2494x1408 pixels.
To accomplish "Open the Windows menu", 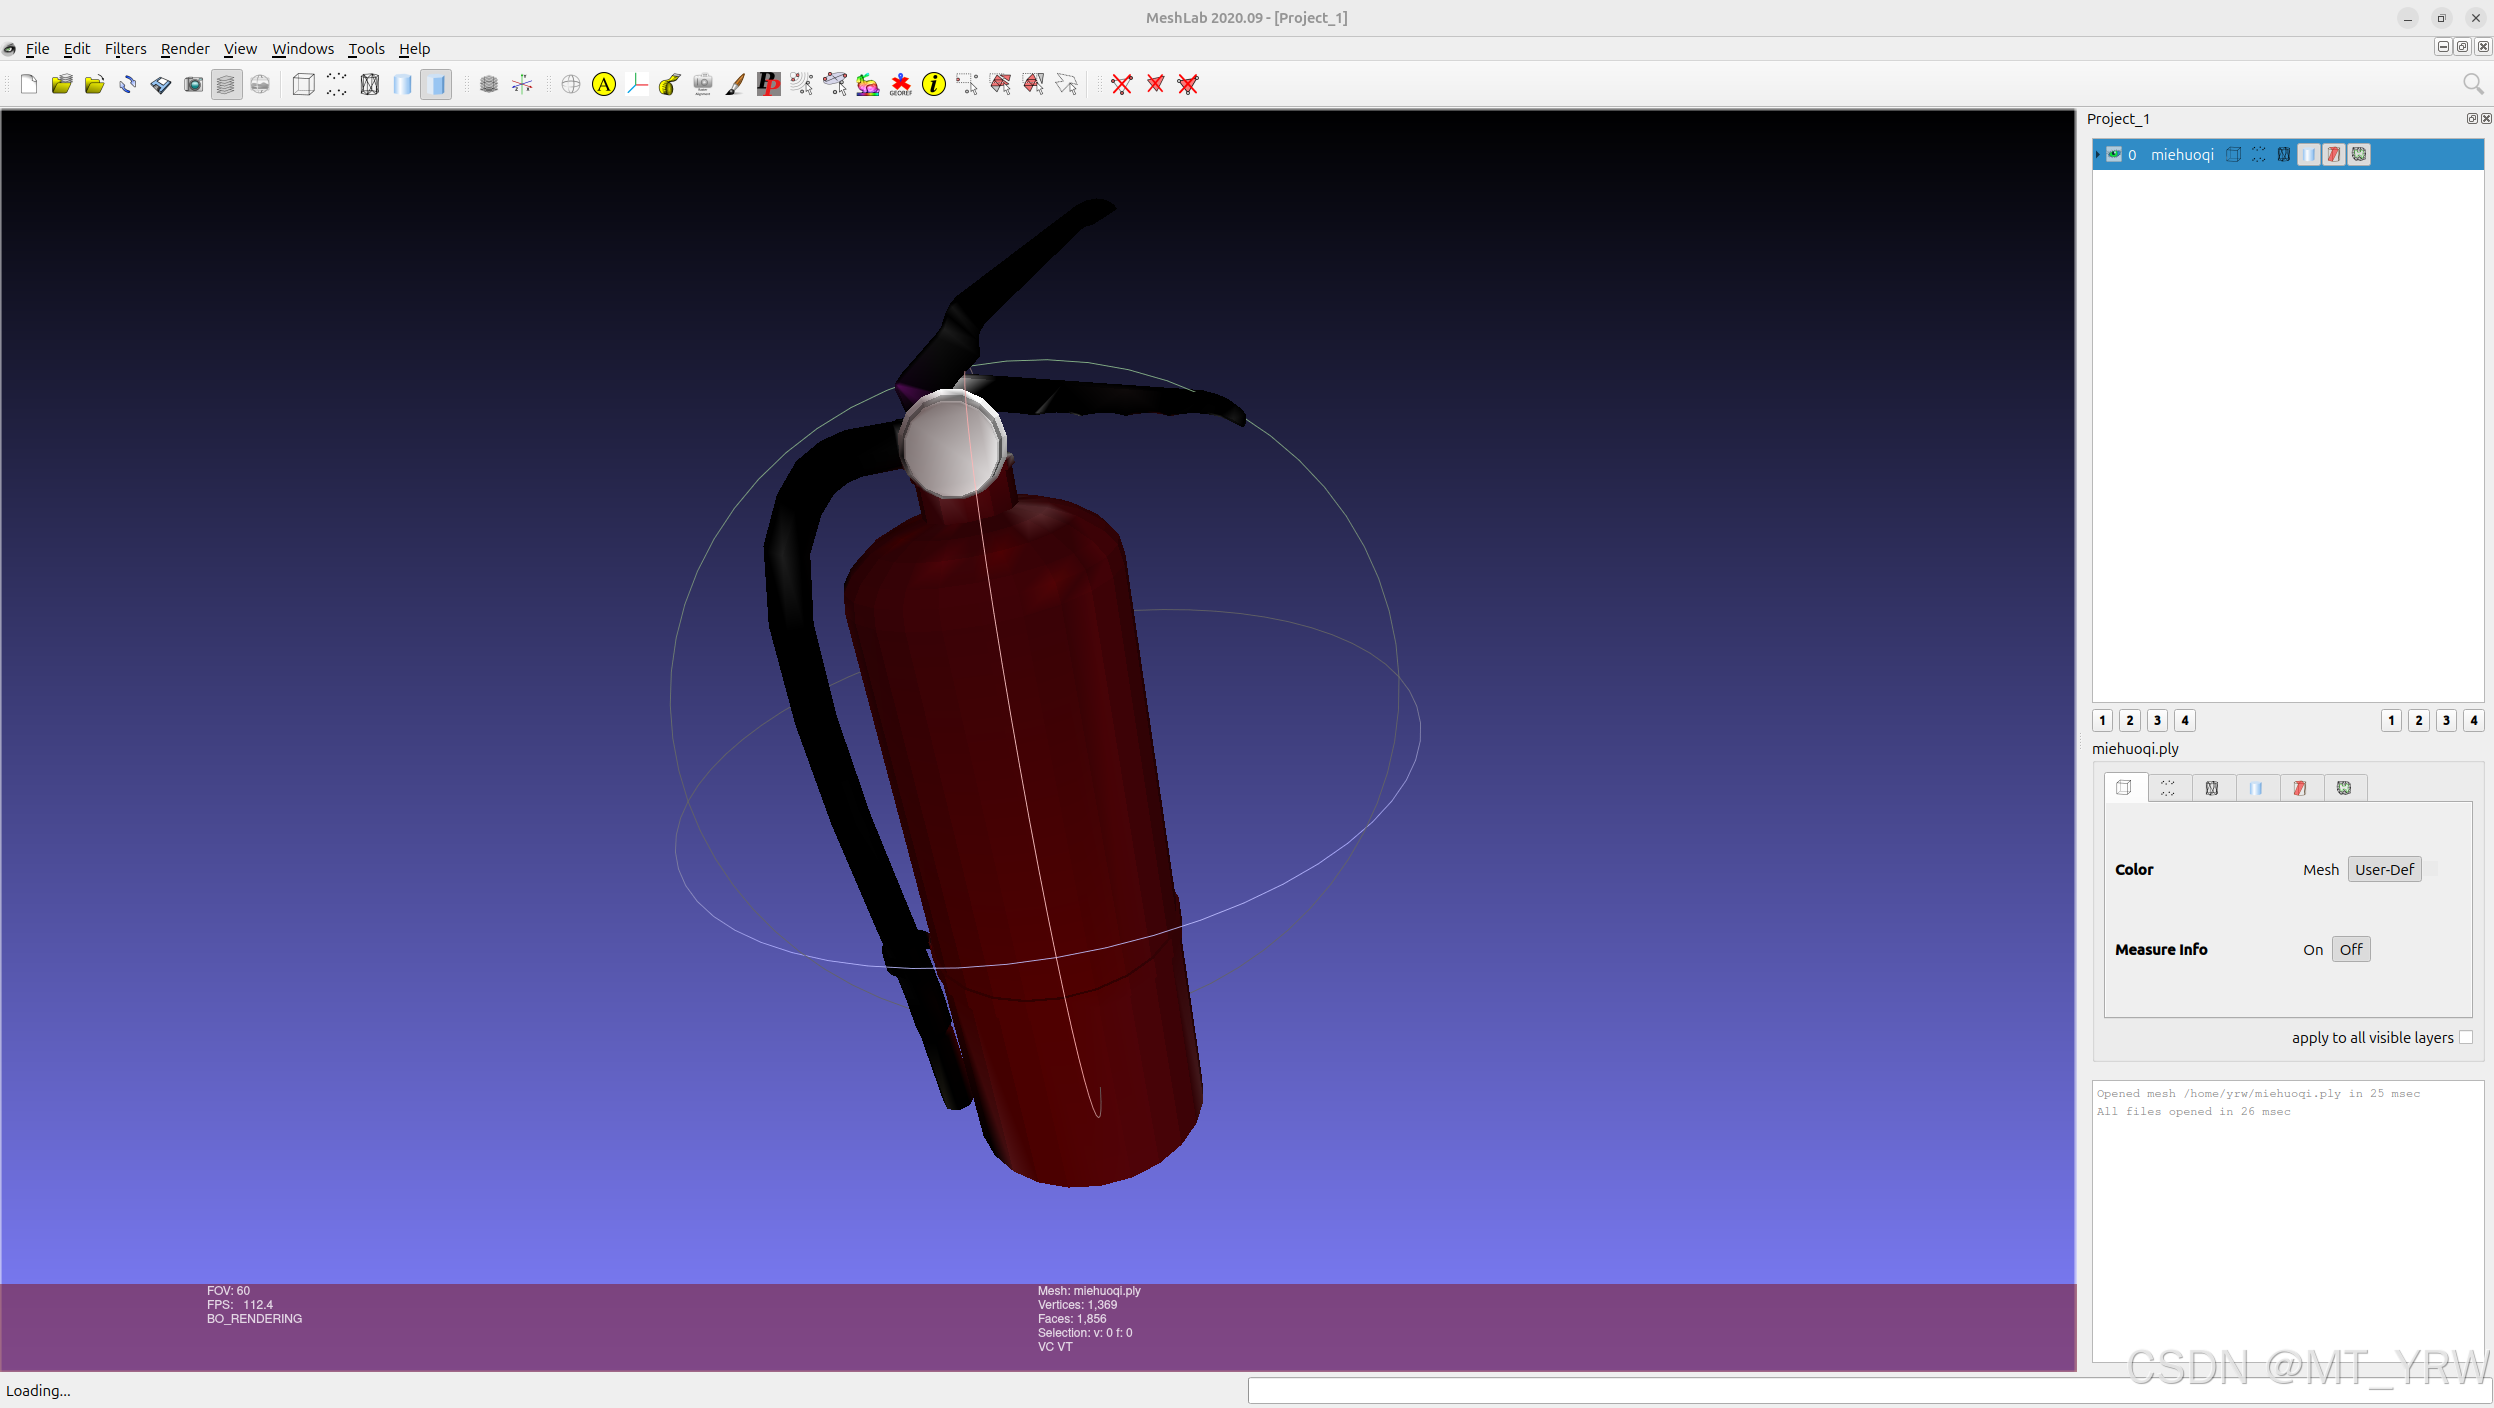I will point(303,49).
